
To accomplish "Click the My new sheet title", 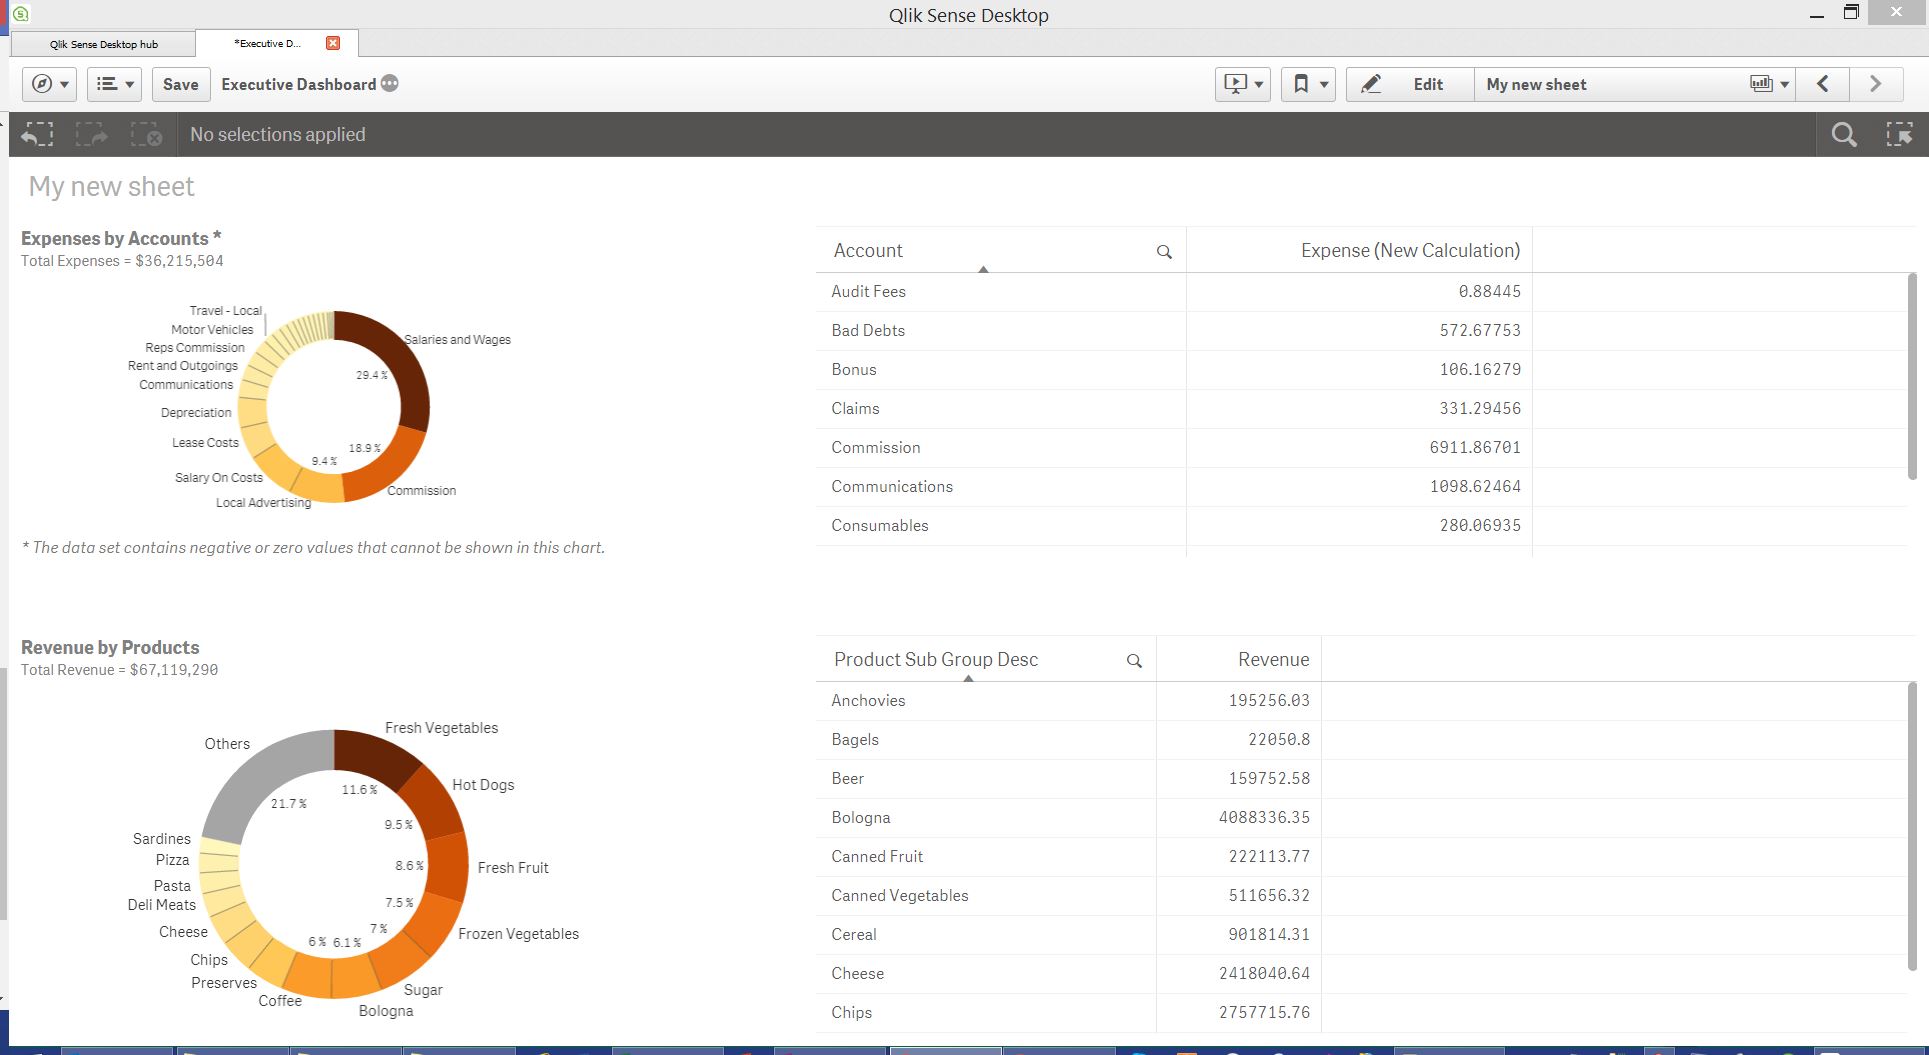I will pos(111,186).
